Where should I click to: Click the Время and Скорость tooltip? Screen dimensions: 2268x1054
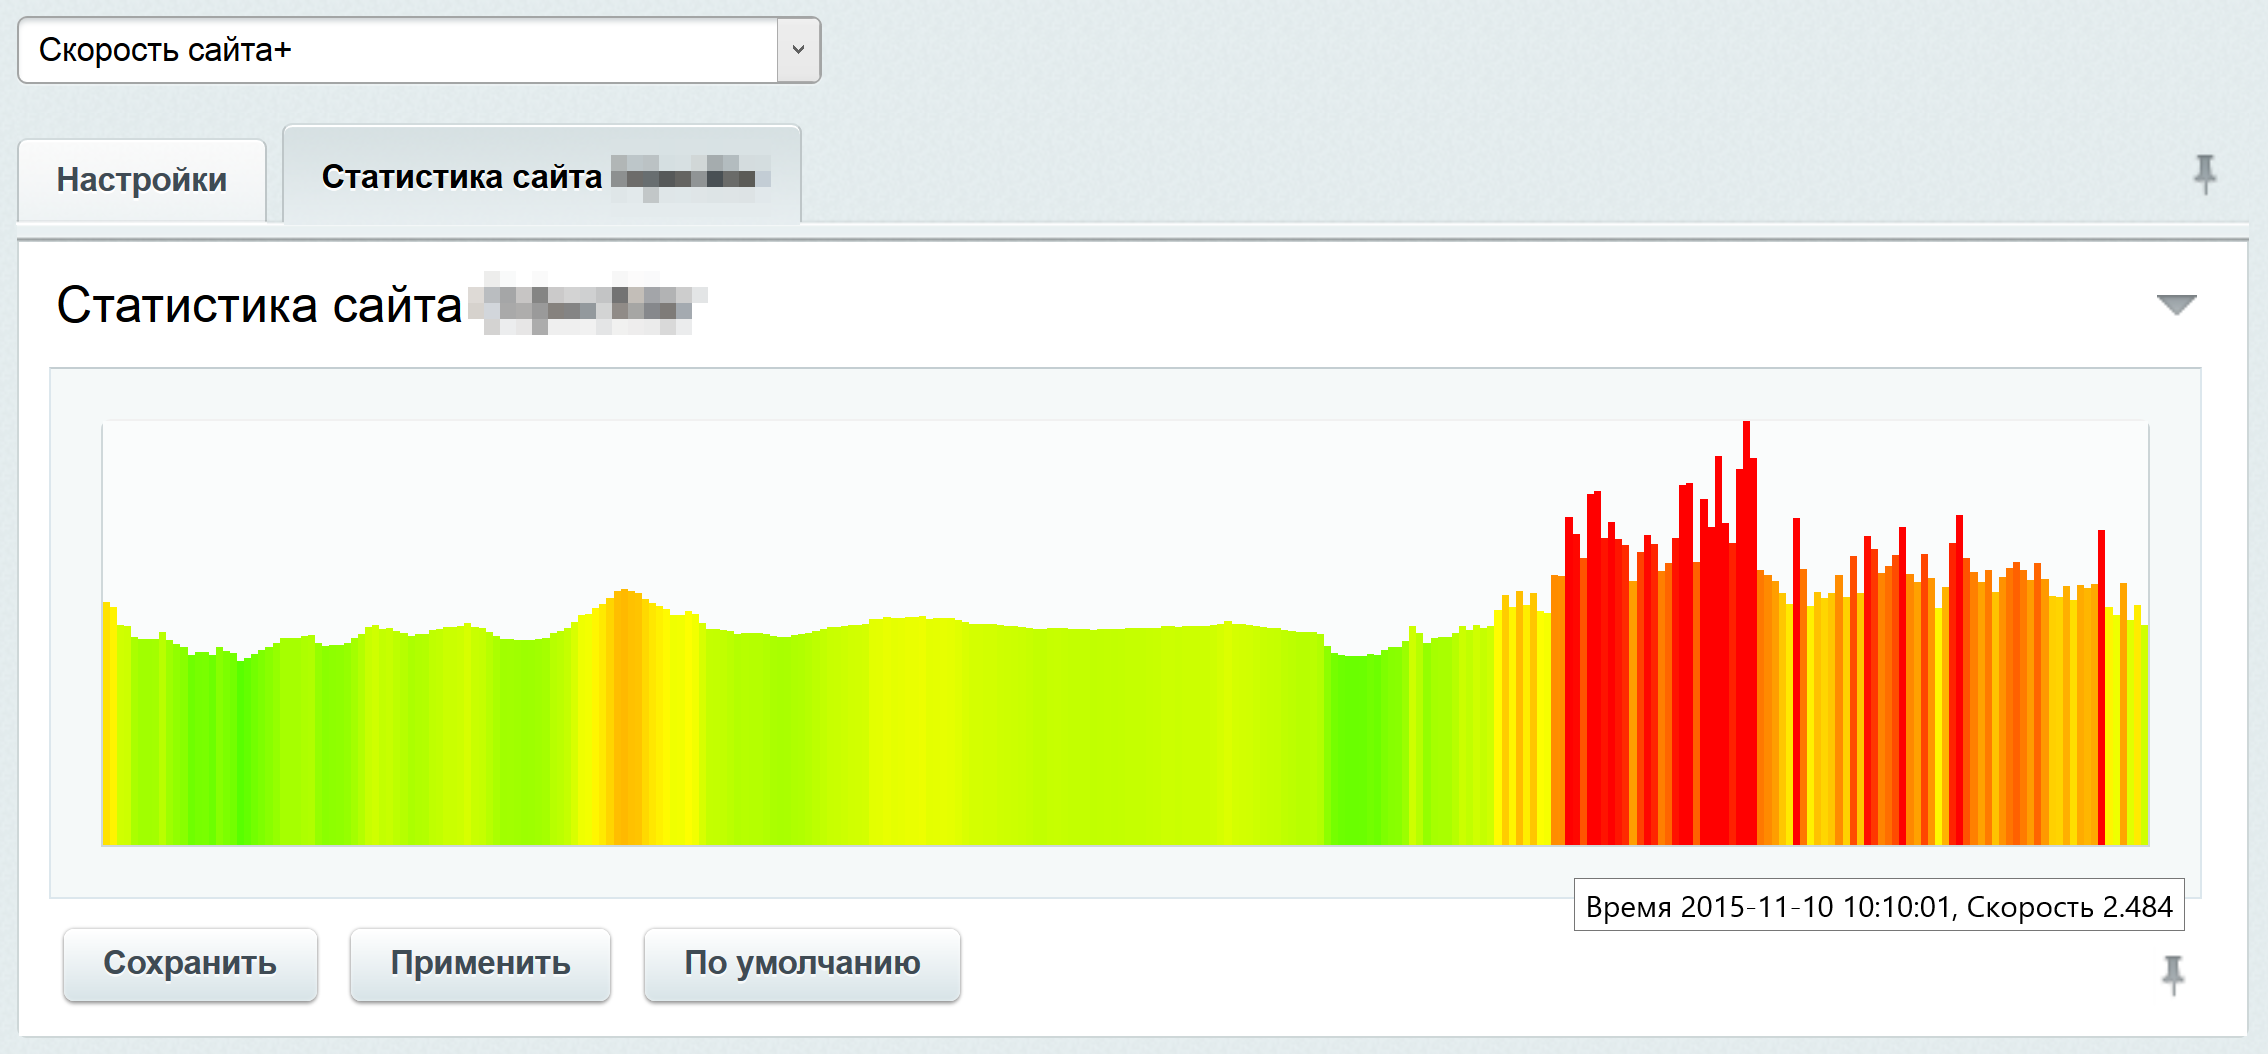(x=1878, y=906)
